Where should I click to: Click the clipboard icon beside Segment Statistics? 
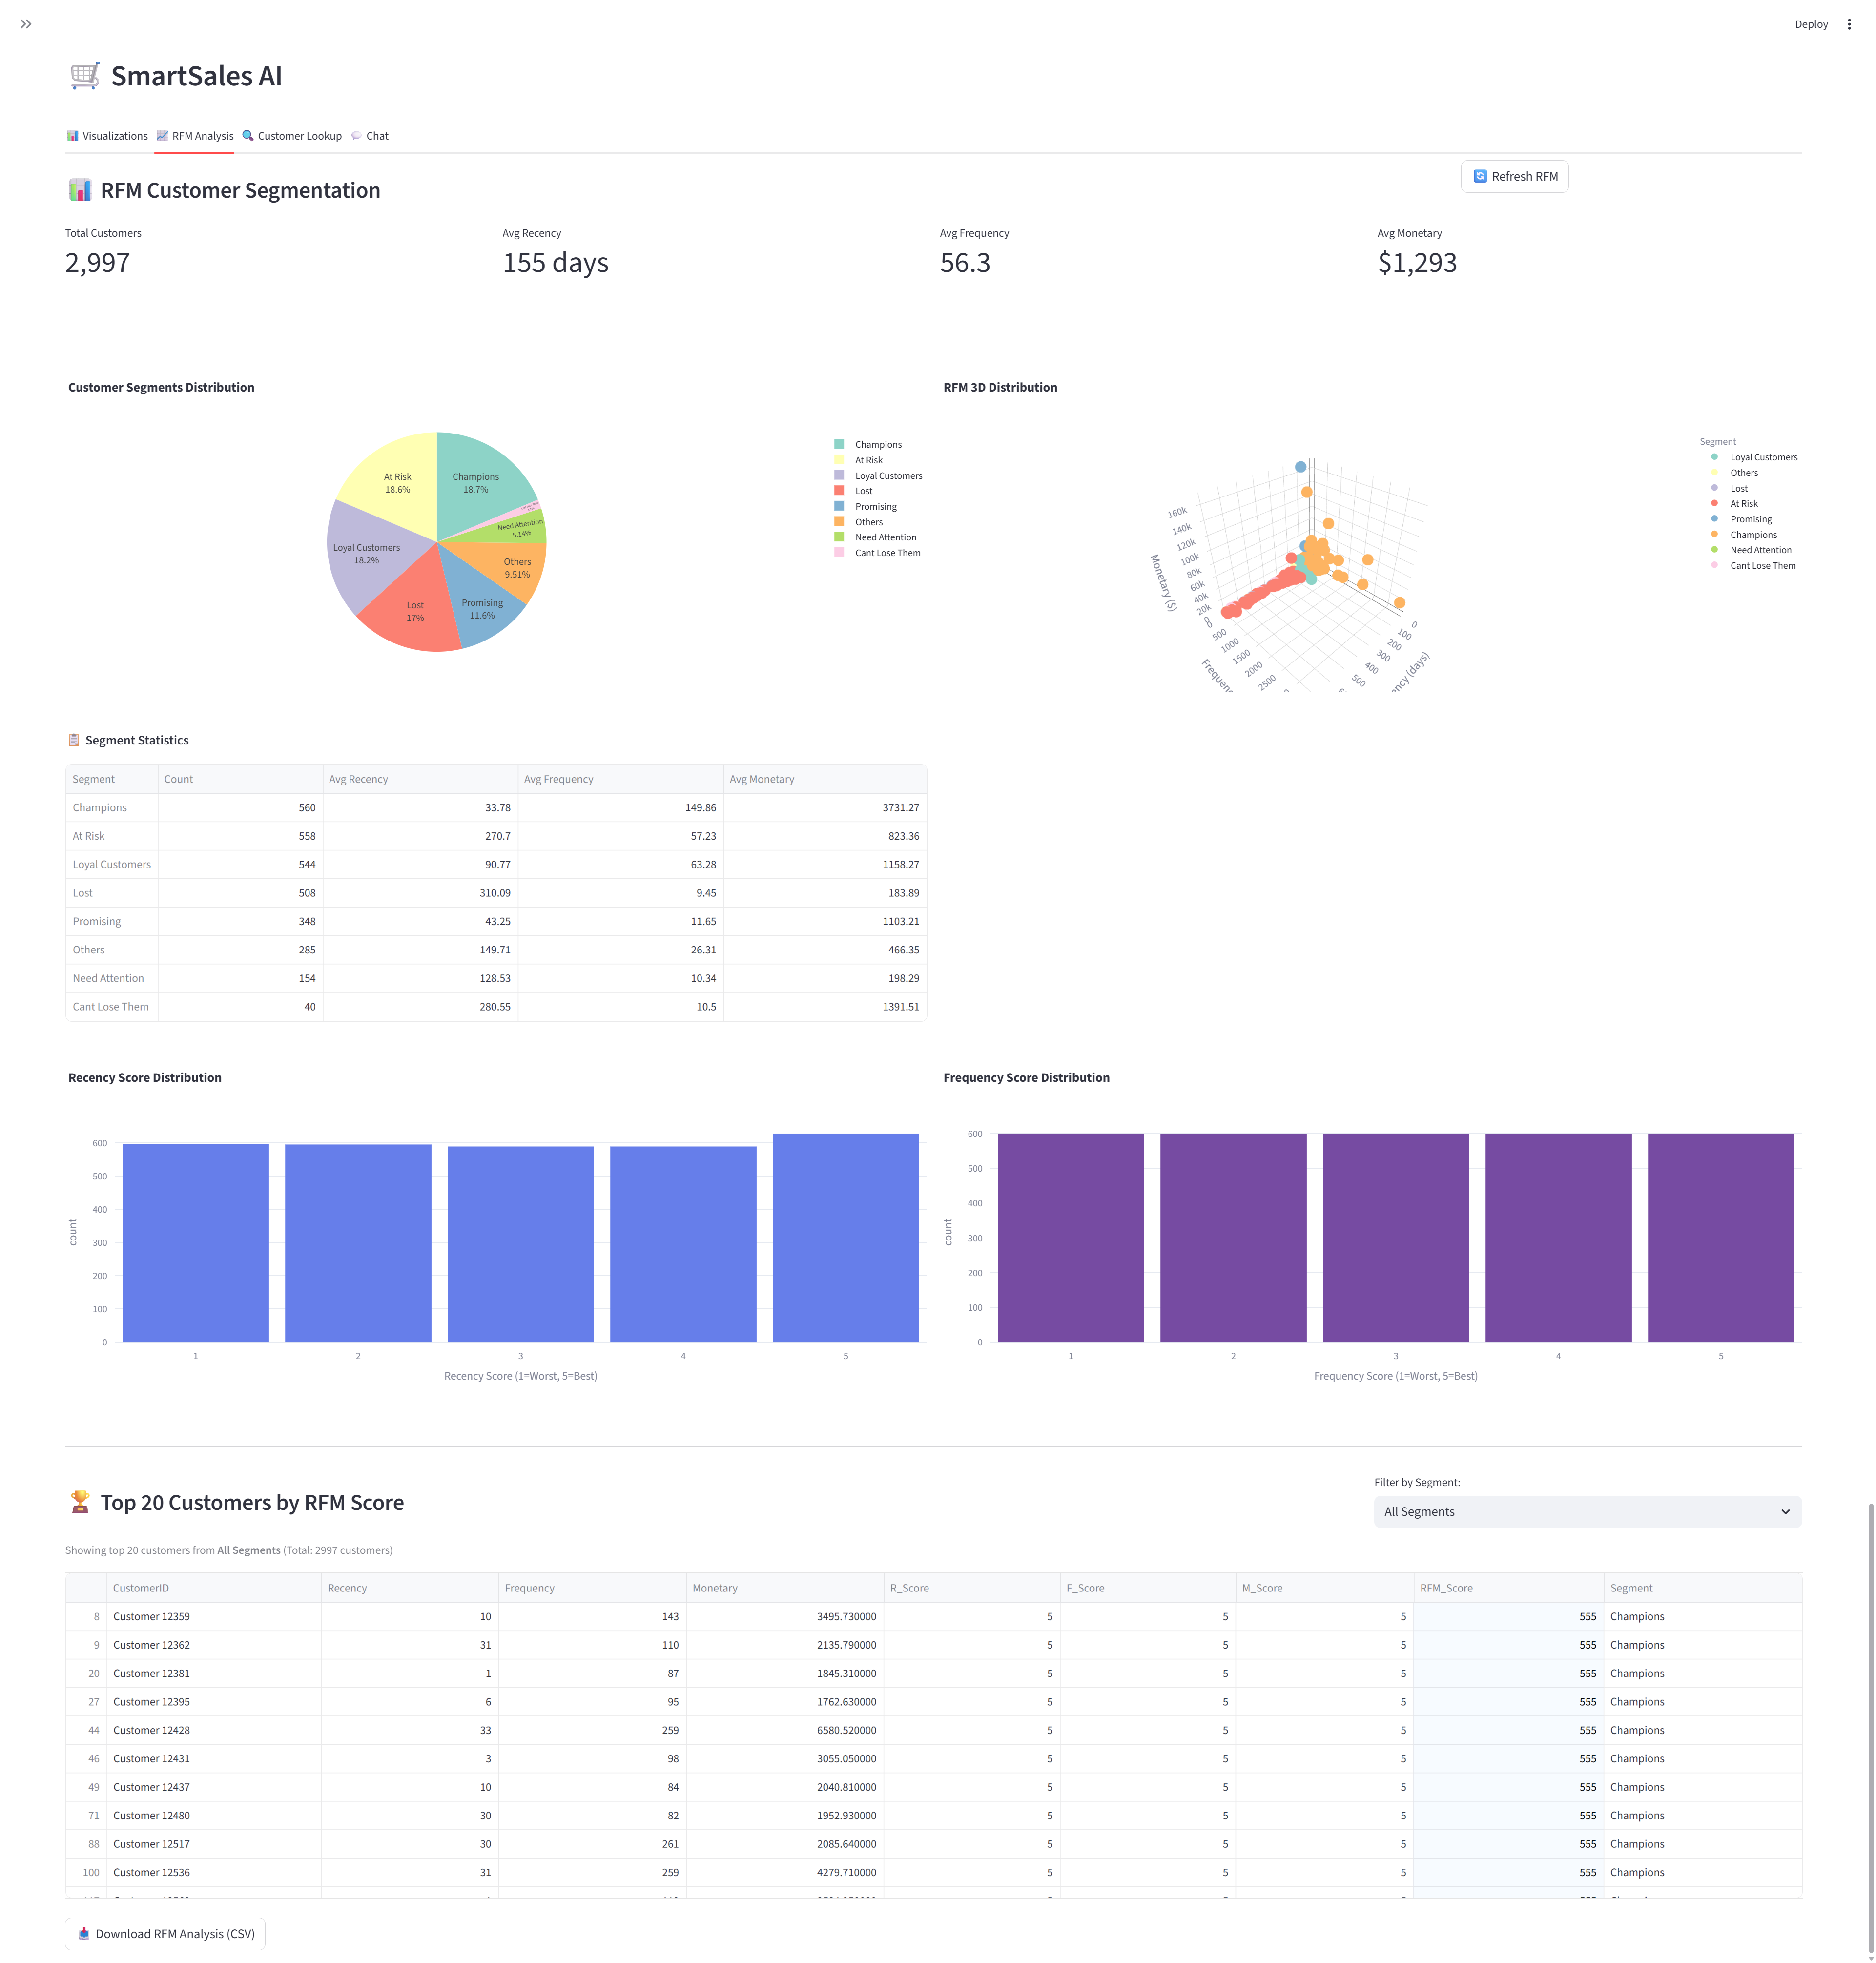73,740
